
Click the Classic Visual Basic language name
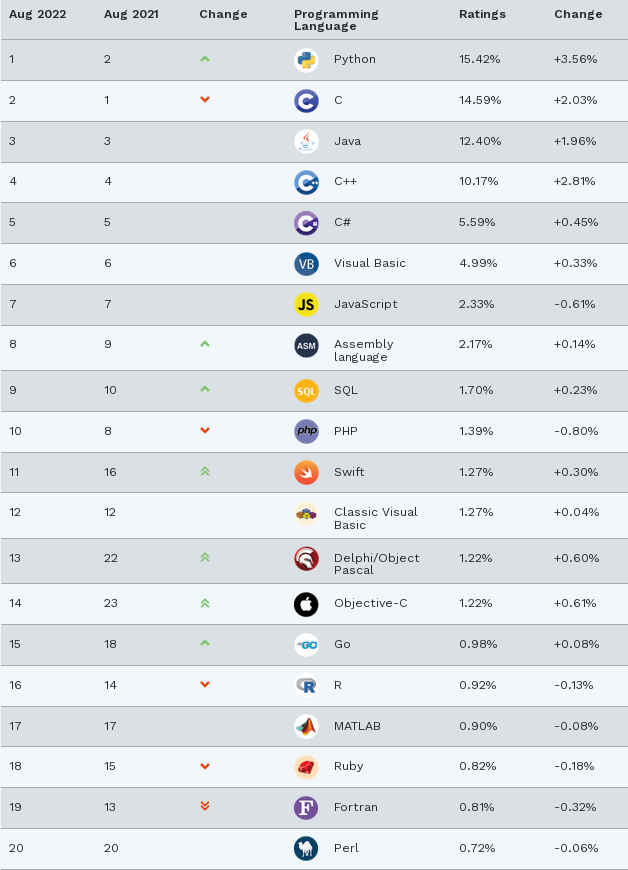pyautogui.click(x=376, y=518)
